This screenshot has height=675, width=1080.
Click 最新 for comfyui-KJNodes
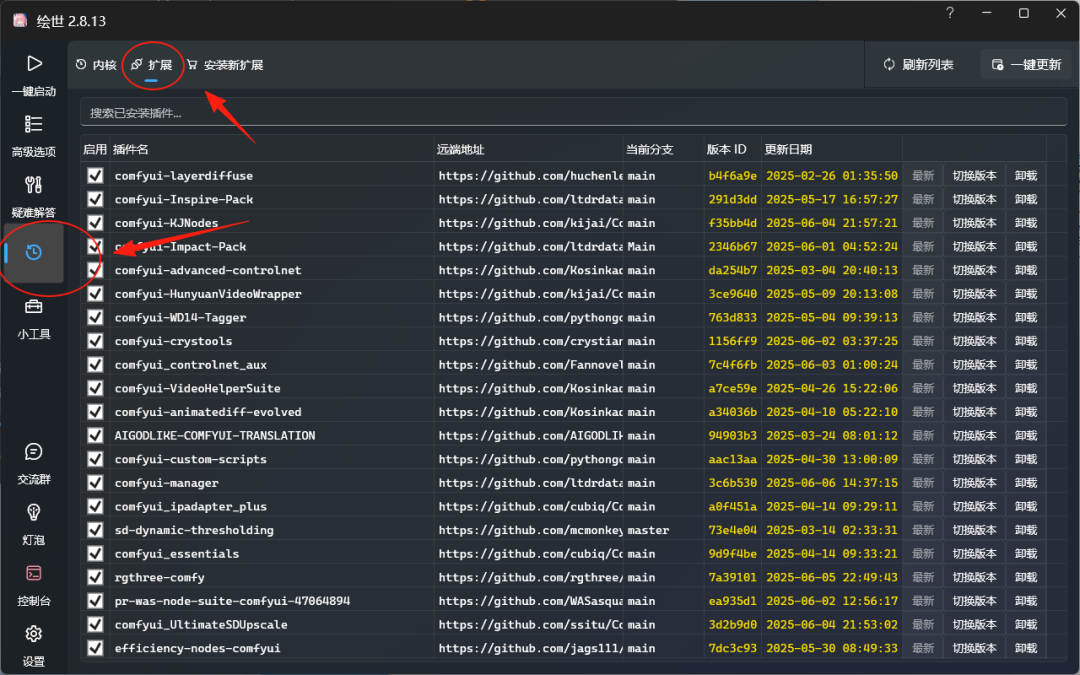(923, 222)
